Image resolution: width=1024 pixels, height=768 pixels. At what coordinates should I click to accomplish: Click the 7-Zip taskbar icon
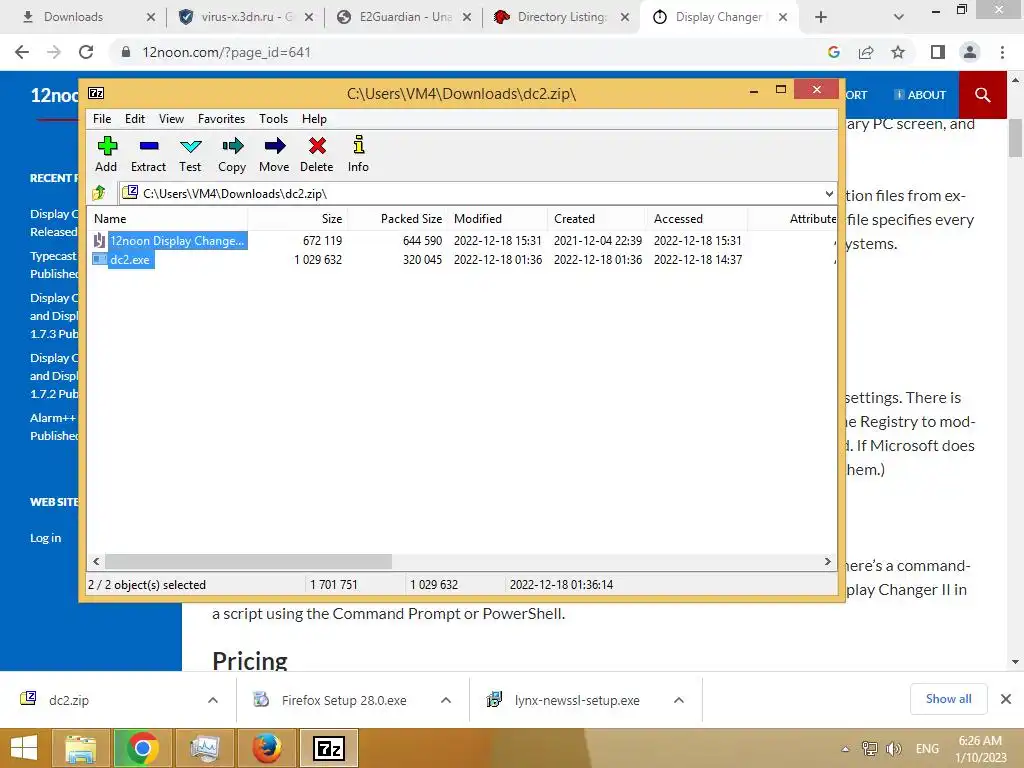tap(328, 748)
